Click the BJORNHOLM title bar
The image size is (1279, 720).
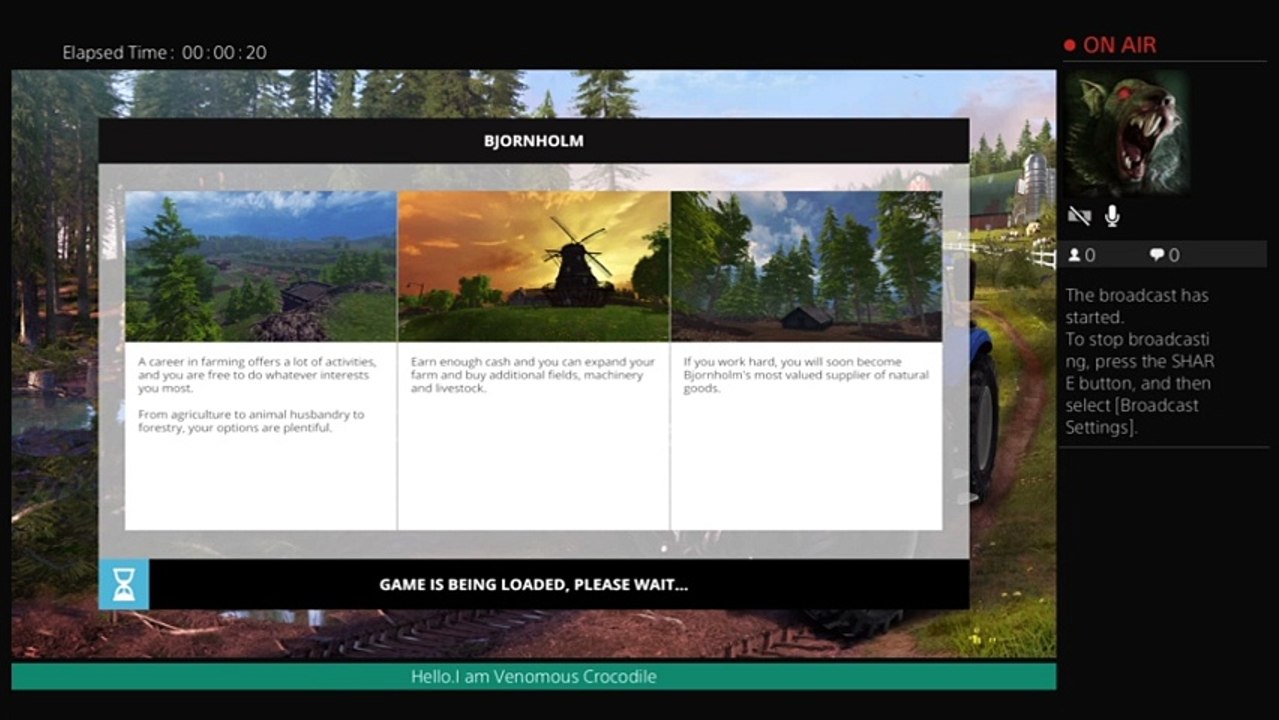(534, 141)
